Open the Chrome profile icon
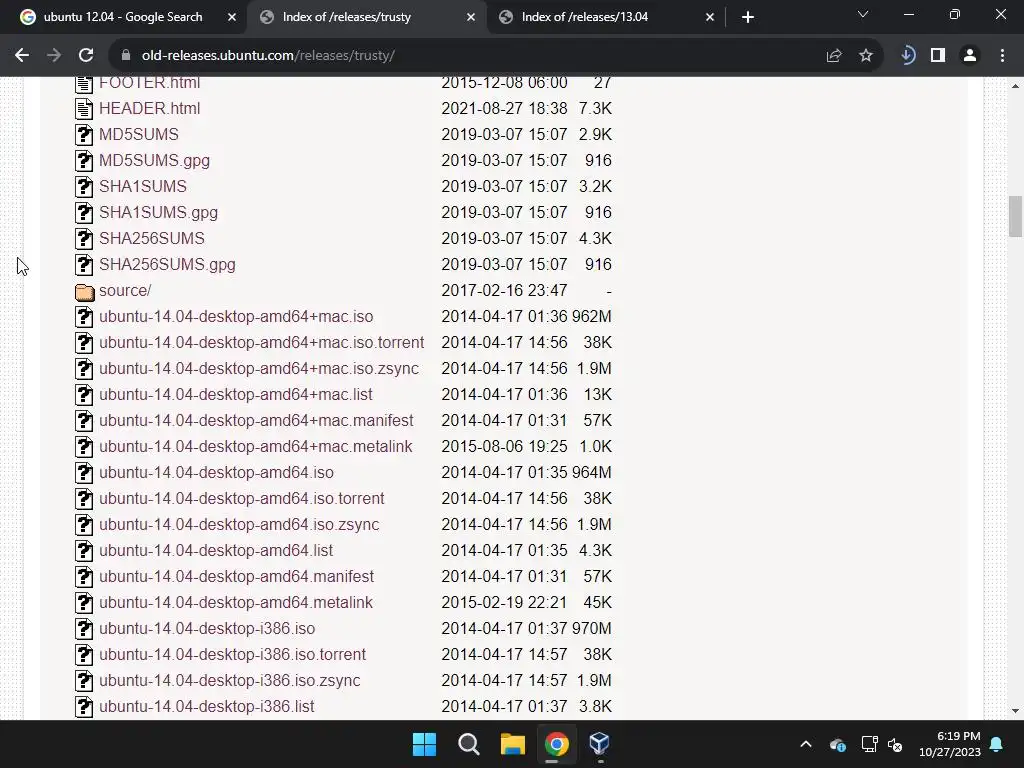 pyautogui.click(x=970, y=56)
